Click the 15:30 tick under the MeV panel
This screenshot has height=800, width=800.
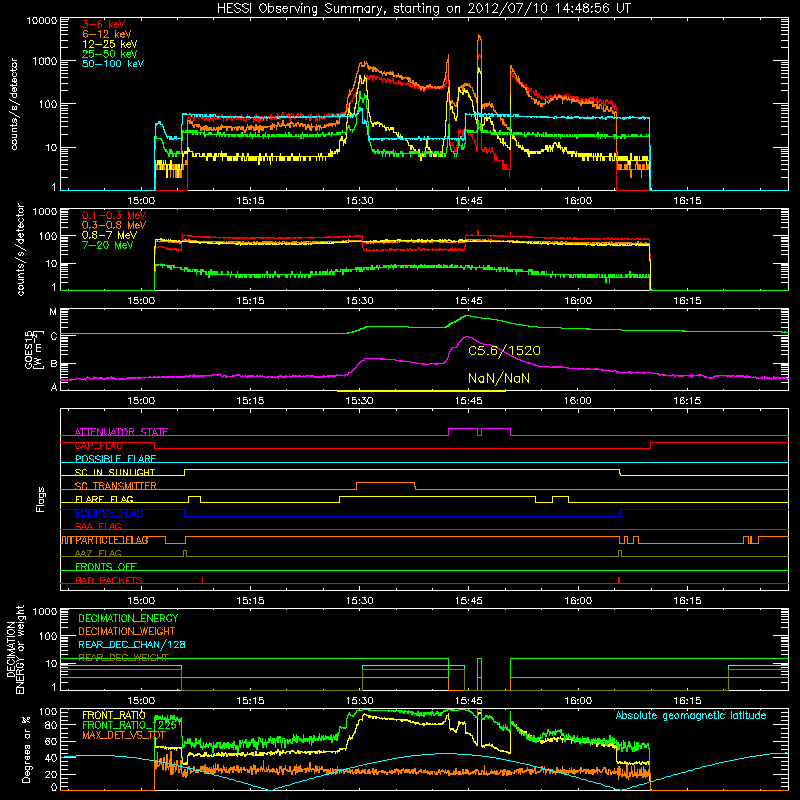pyautogui.click(x=359, y=301)
